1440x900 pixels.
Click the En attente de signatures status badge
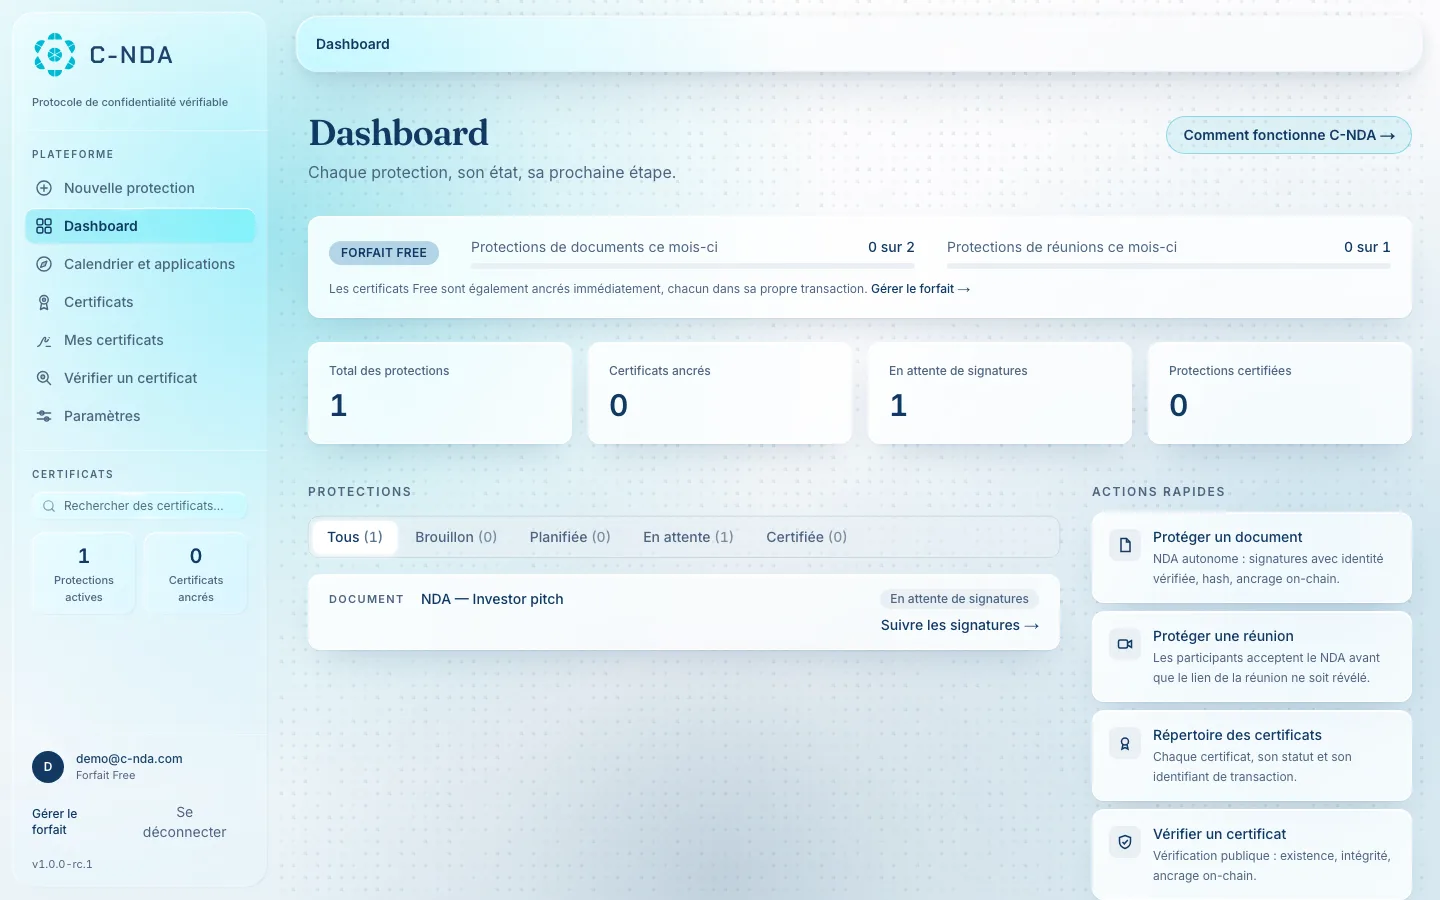click(959, 599)
